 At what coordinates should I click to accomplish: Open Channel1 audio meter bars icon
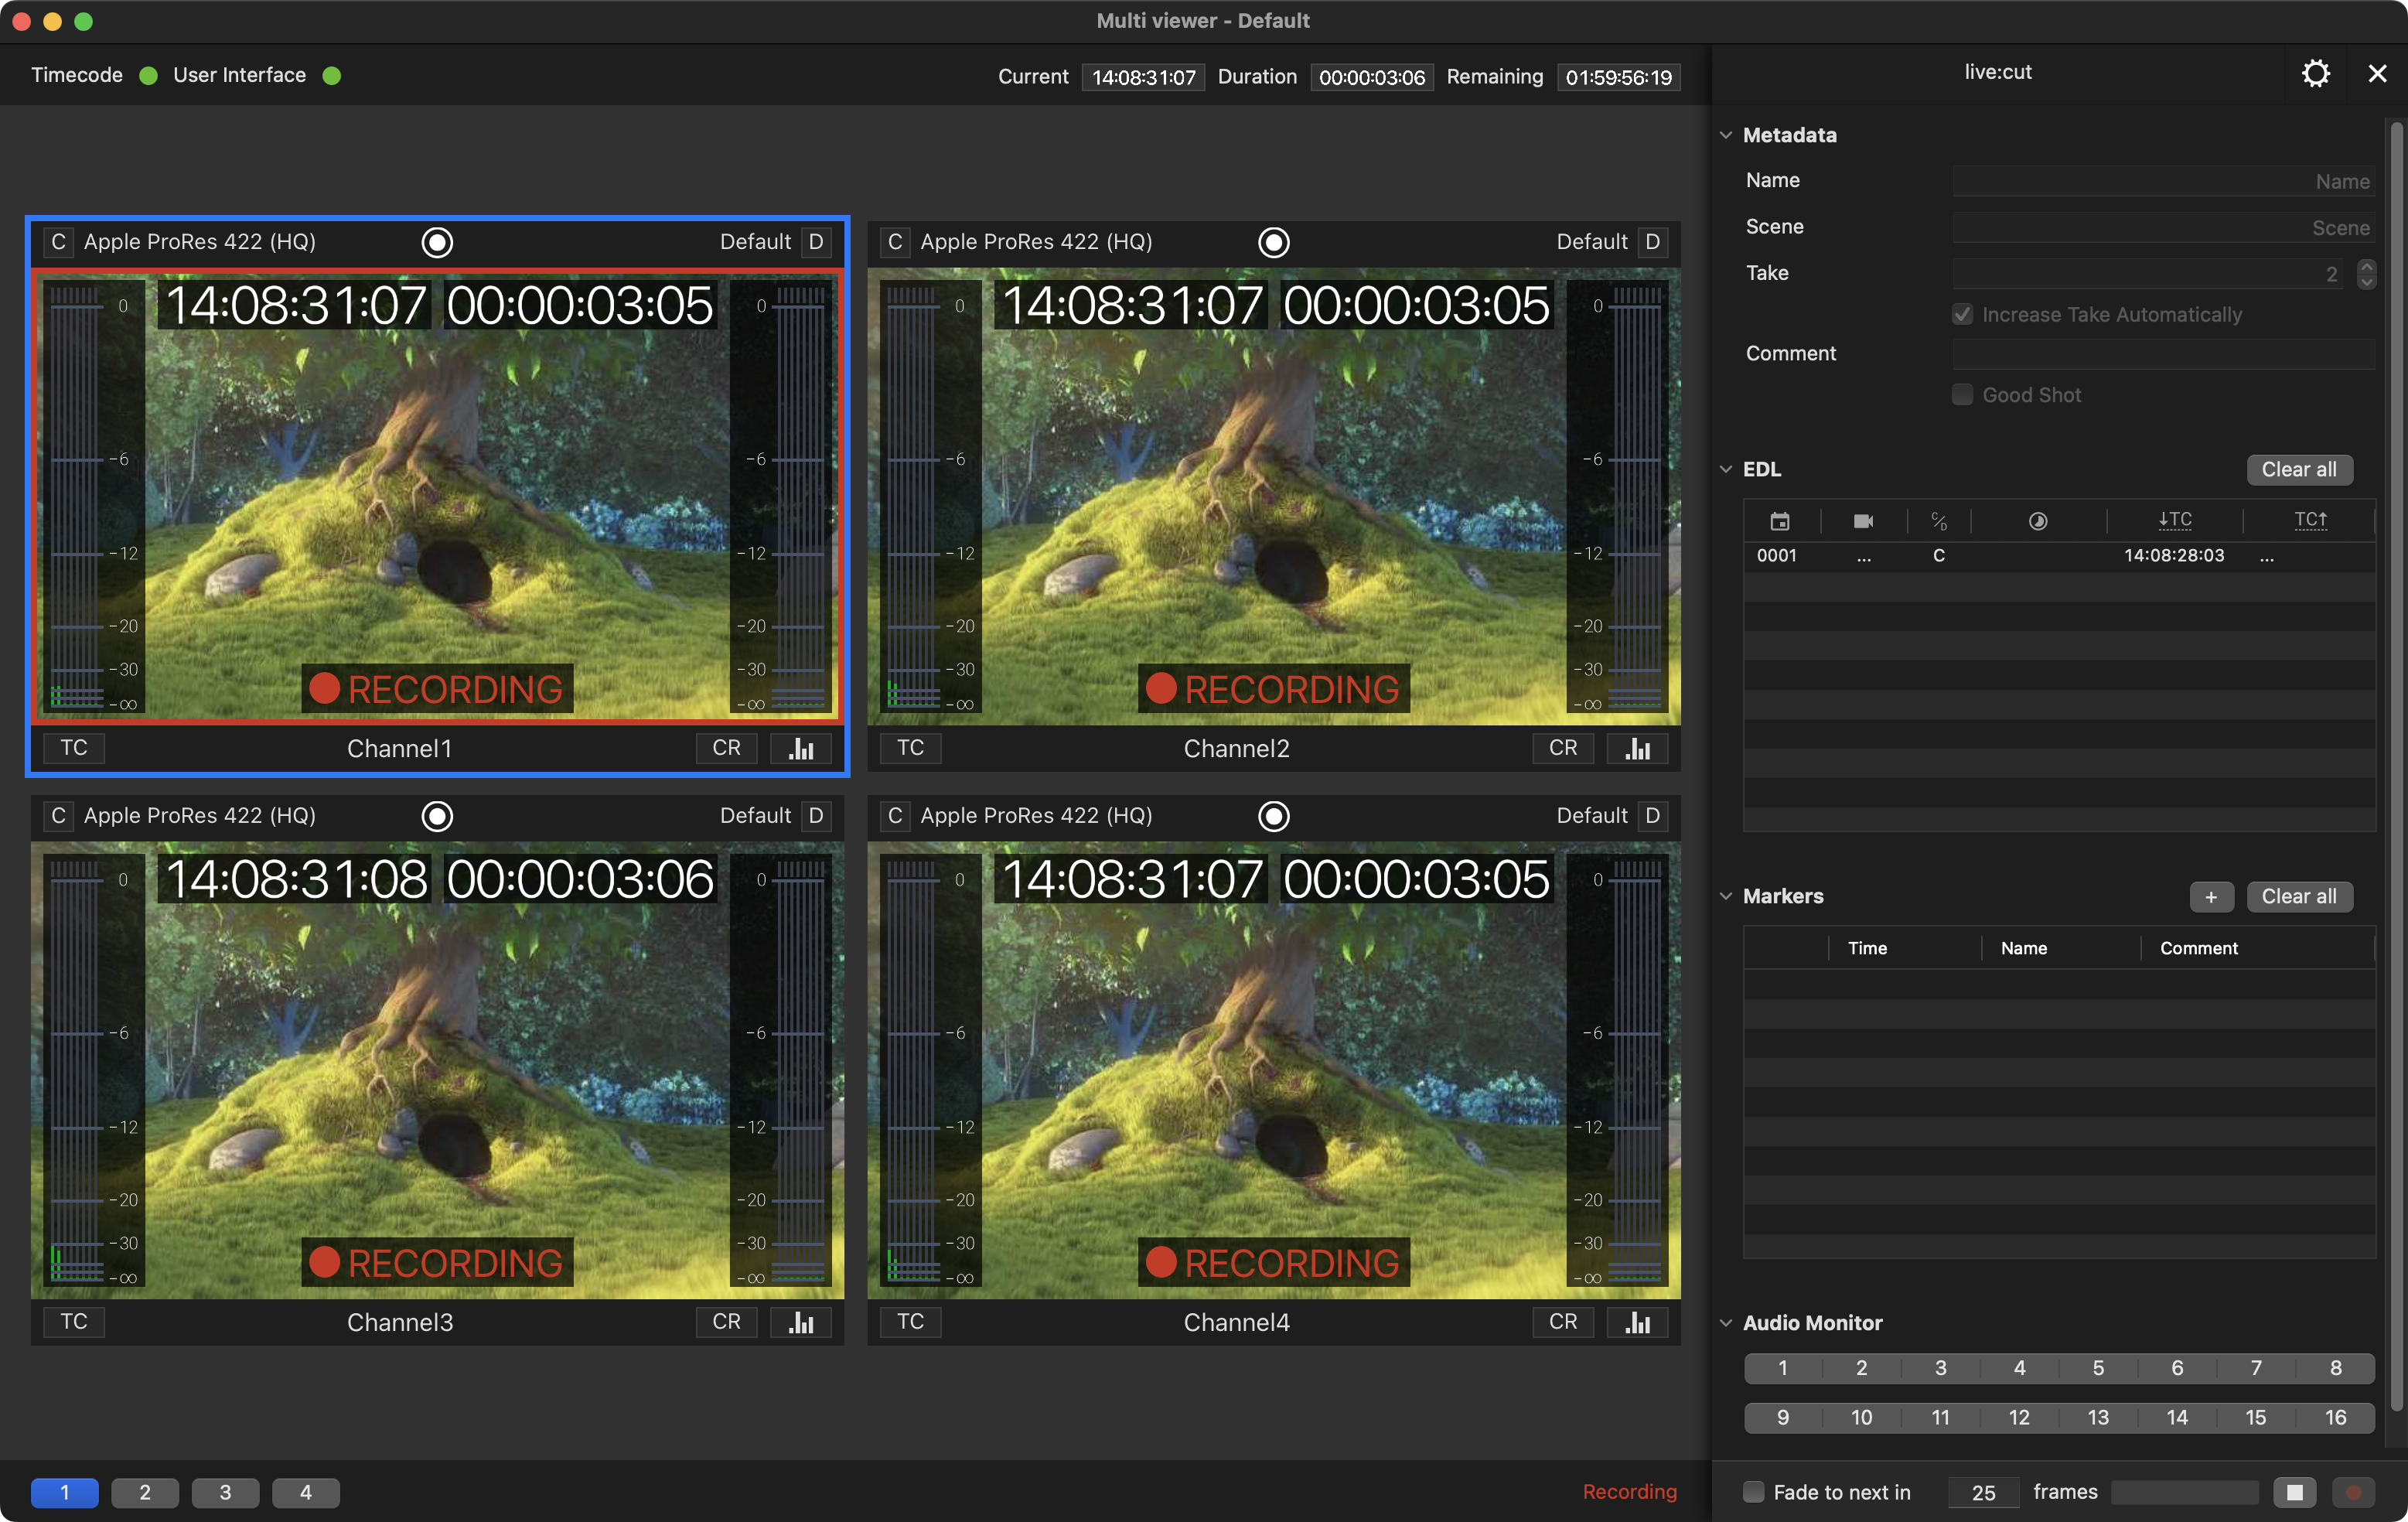[x=801, y=748]
